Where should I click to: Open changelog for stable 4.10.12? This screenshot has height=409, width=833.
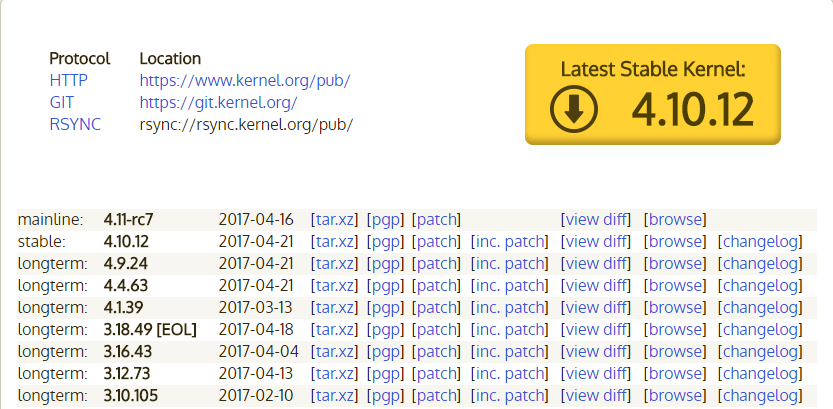[x=760, y=241]
